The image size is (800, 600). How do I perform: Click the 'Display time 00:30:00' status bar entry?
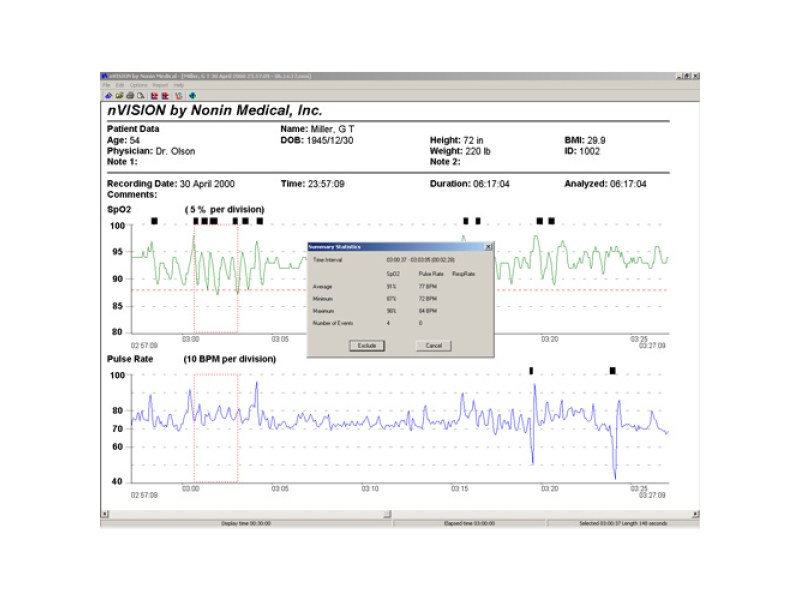pyautogui.click(x=246, y=523)
